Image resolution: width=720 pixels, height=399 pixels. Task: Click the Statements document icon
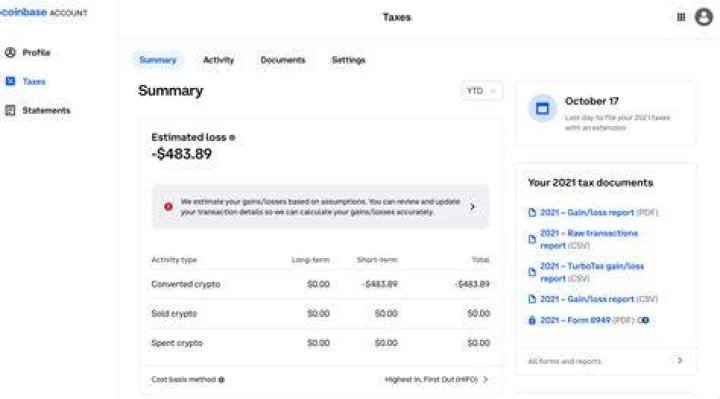click(x=10, y=110)
